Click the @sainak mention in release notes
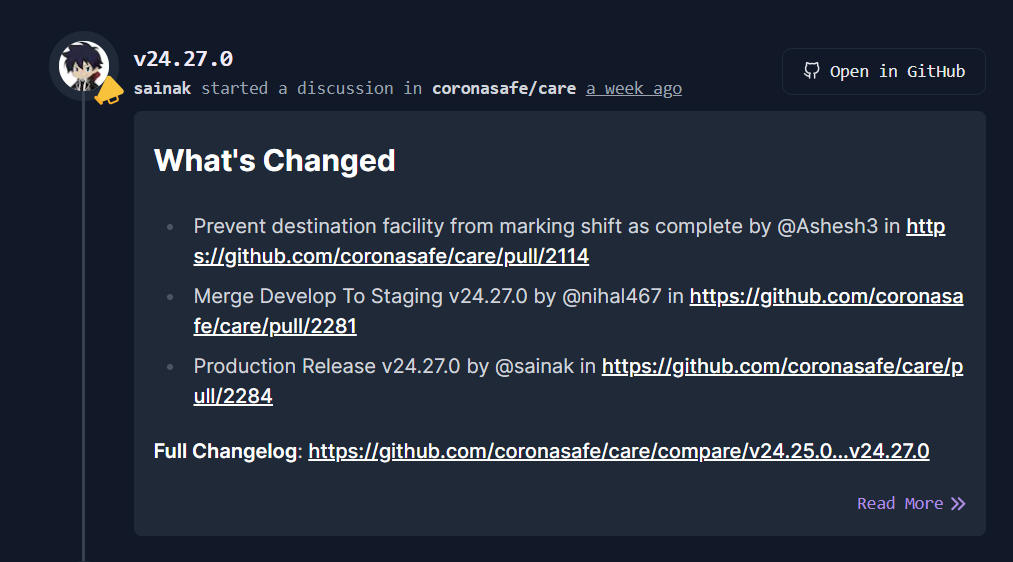 (x=534, y=366)
